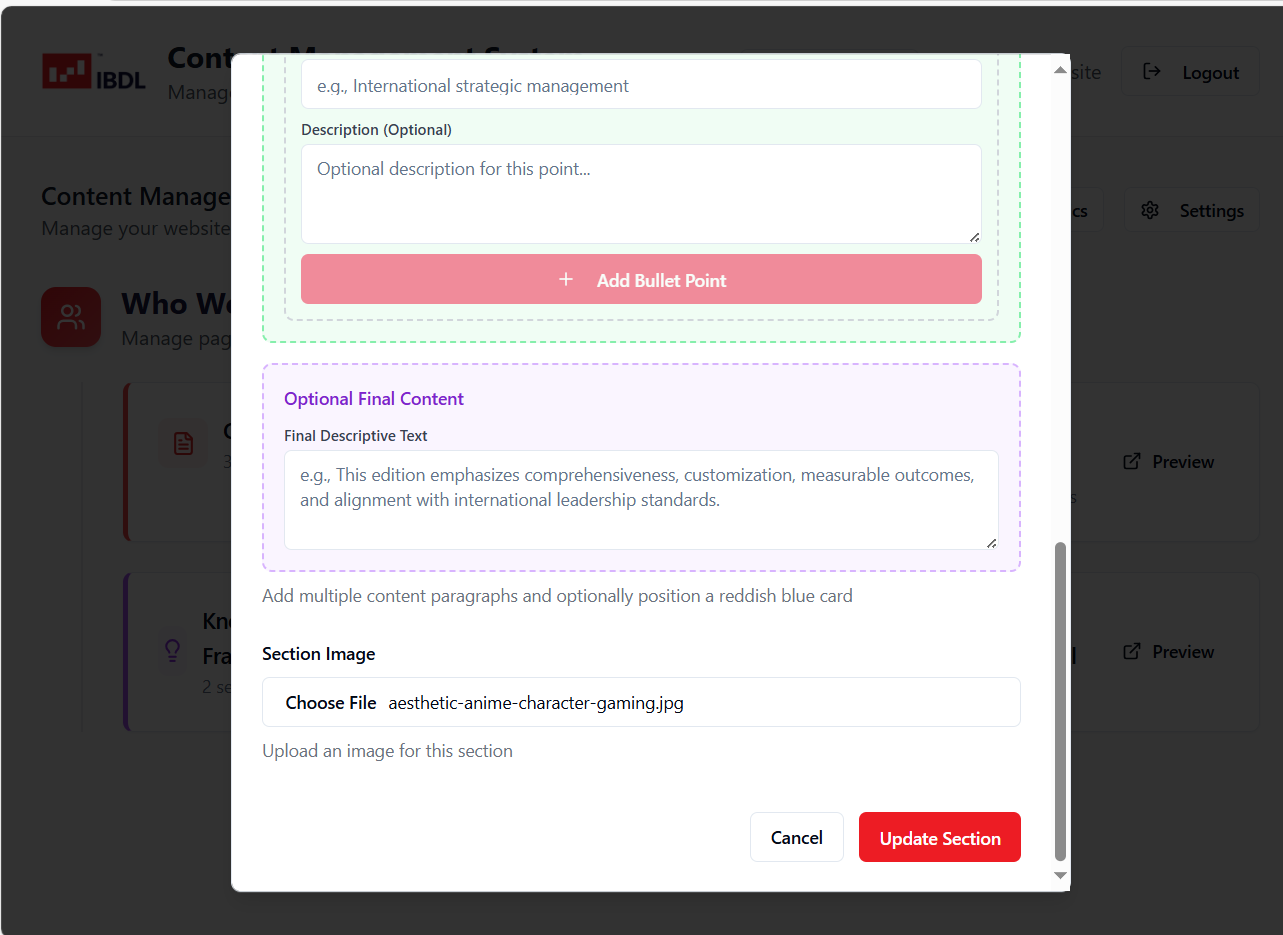This screenshot has width=1283, height=935.
Task: Click the red Who We Are people icon
Action: (71, 318)
